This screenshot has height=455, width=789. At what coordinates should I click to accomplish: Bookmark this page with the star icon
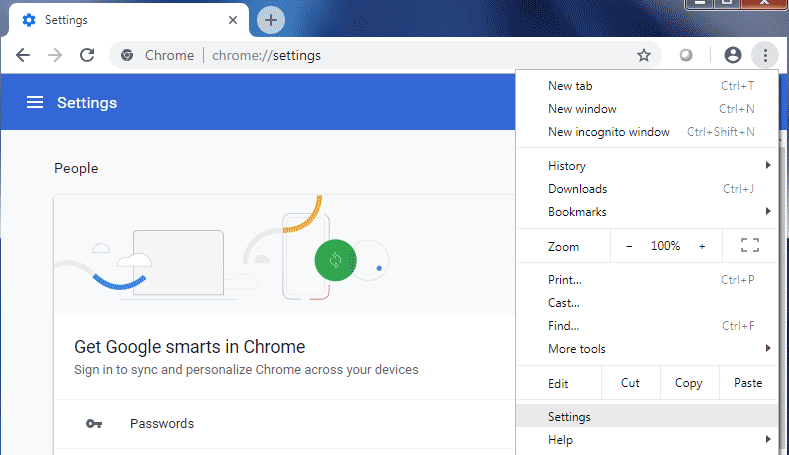tap(644, 55)
